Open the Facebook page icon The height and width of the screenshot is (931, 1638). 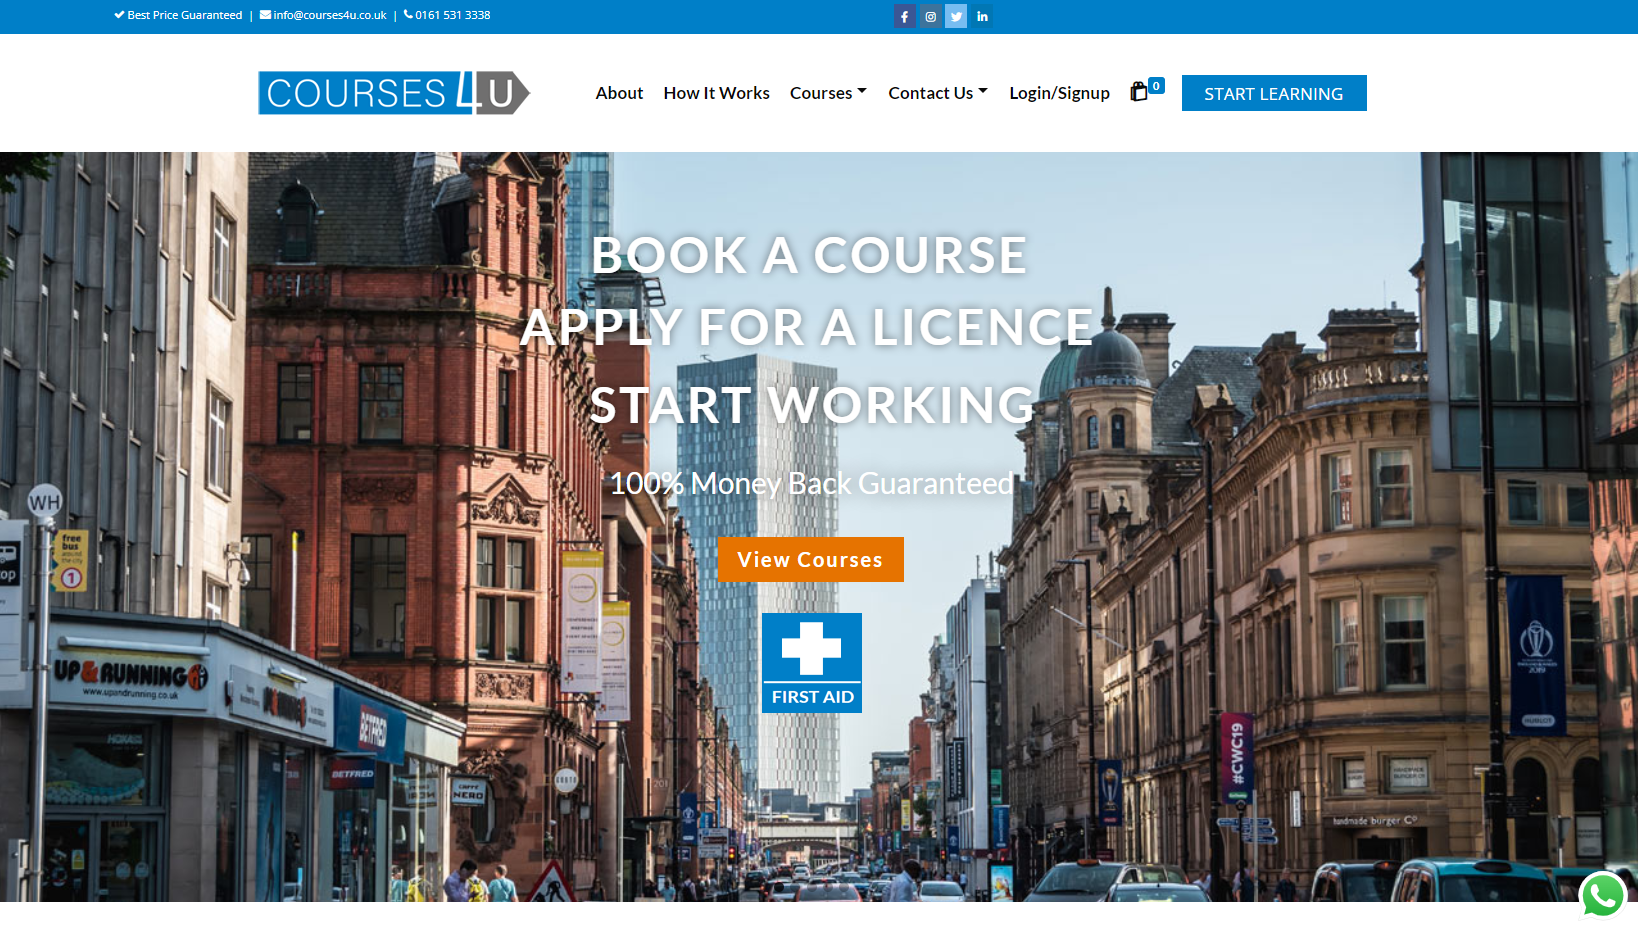(905, 16)
